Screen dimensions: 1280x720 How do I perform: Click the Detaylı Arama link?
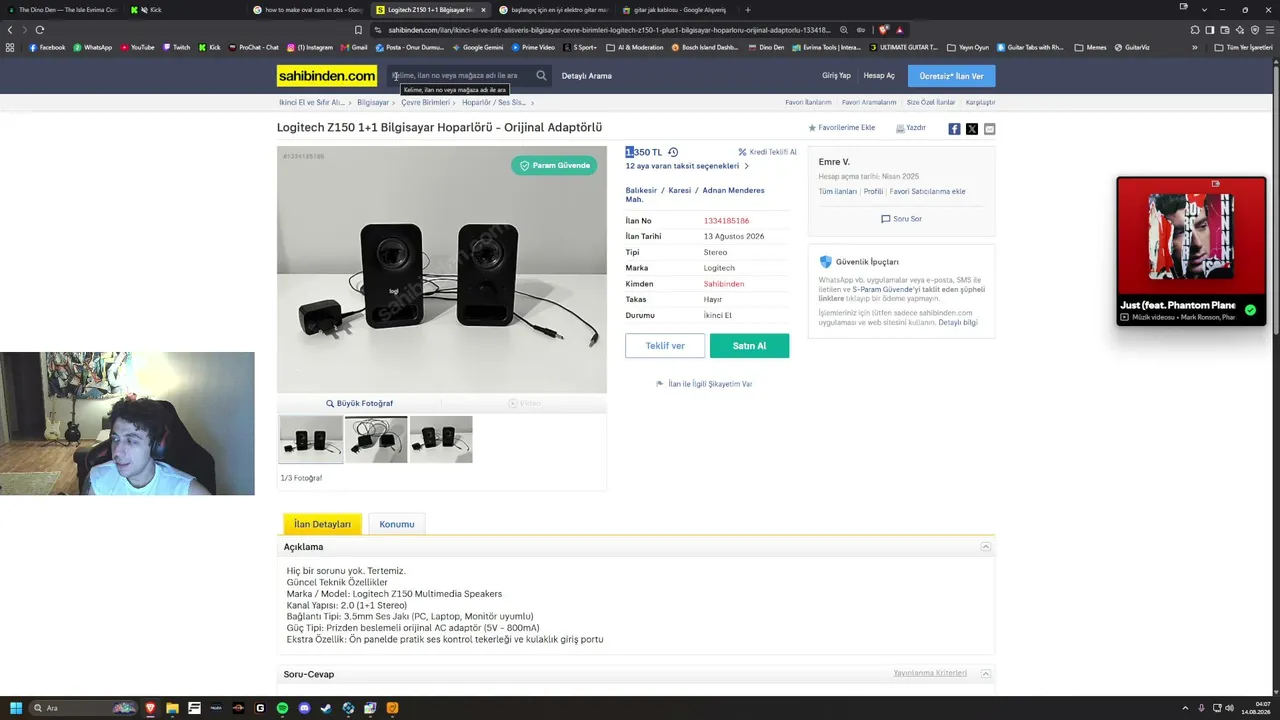[587, 76]
